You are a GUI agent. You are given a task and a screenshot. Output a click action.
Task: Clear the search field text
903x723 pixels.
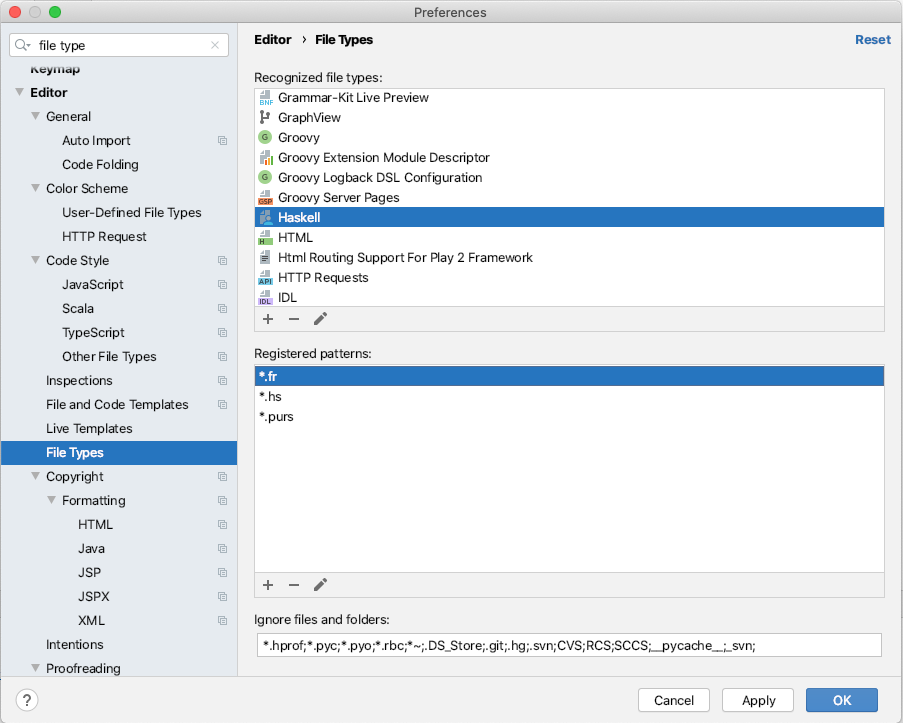pos(215,46)
